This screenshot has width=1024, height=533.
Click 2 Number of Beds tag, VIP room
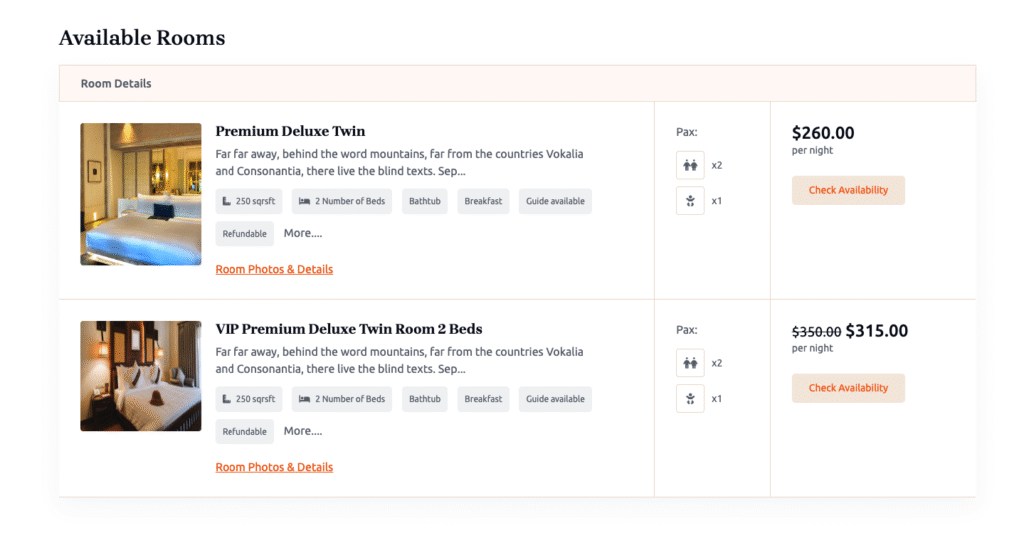(342, 399)
